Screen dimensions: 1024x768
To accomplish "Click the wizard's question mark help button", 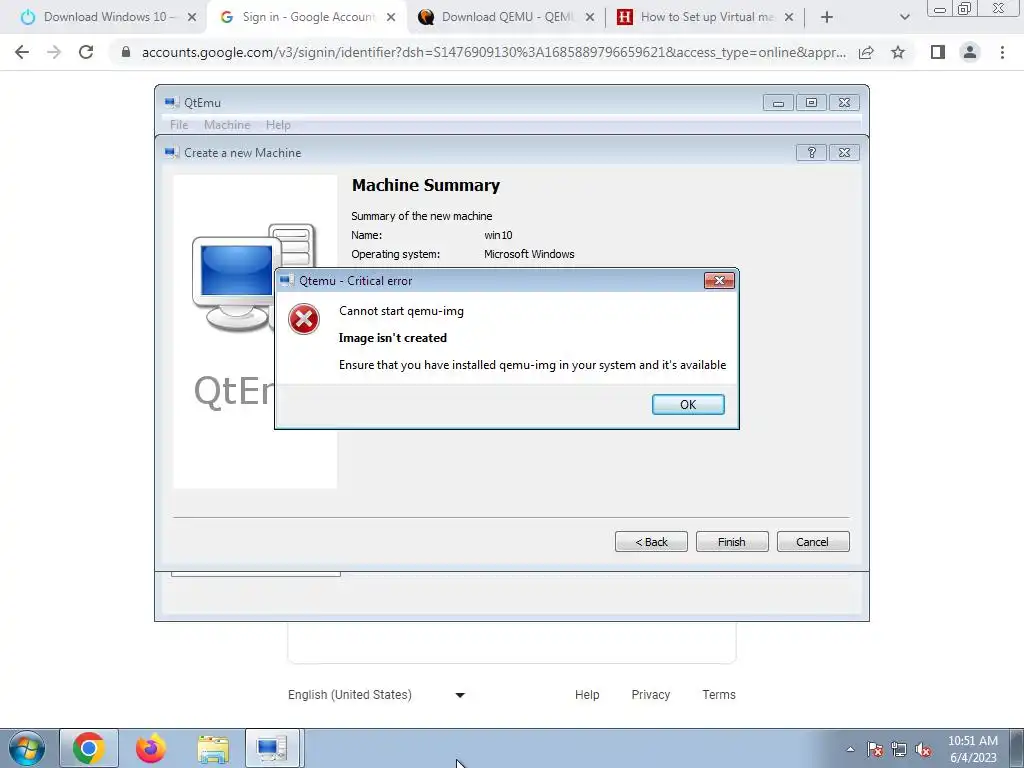I will (811, 152).
